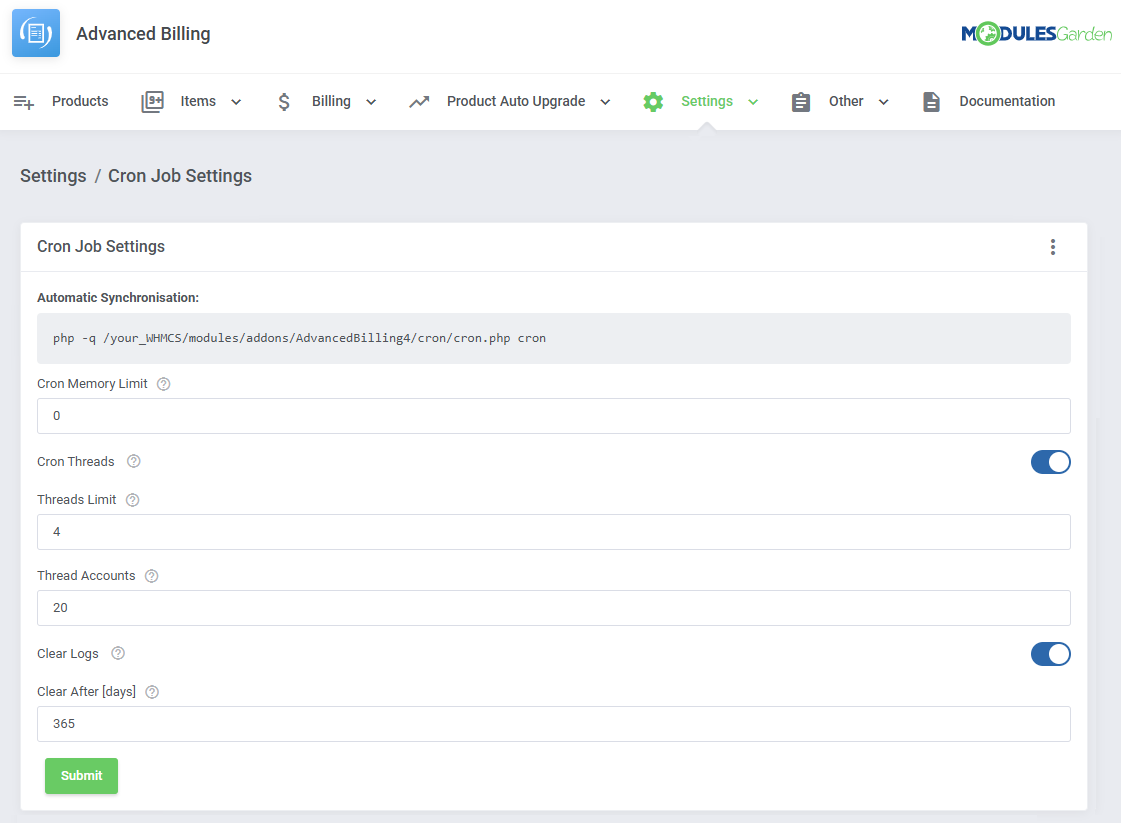The width and height of the screenshot is (1121, 823).
Task: Click the green Settings gear icon
Action: (x=653, y=102)
